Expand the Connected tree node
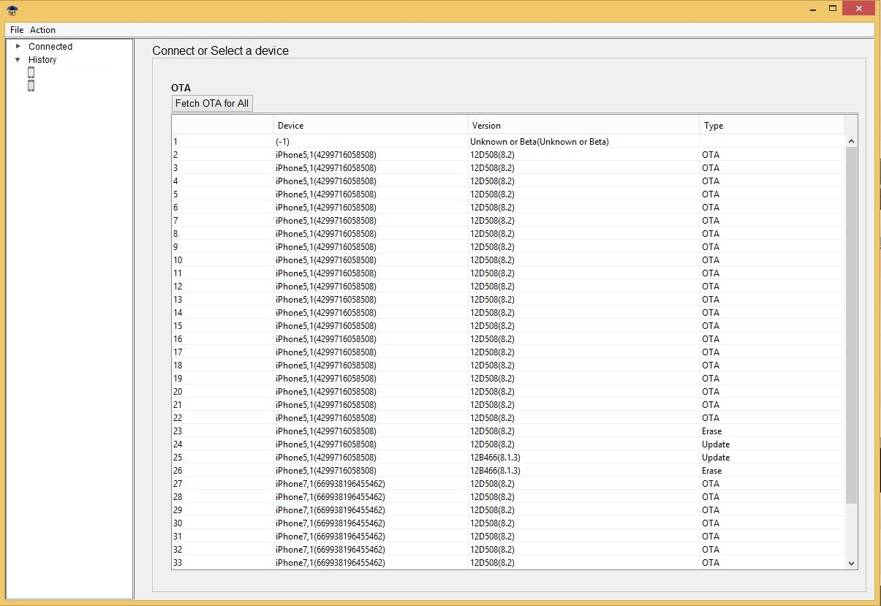881x606 pixels. pos(18,46)
